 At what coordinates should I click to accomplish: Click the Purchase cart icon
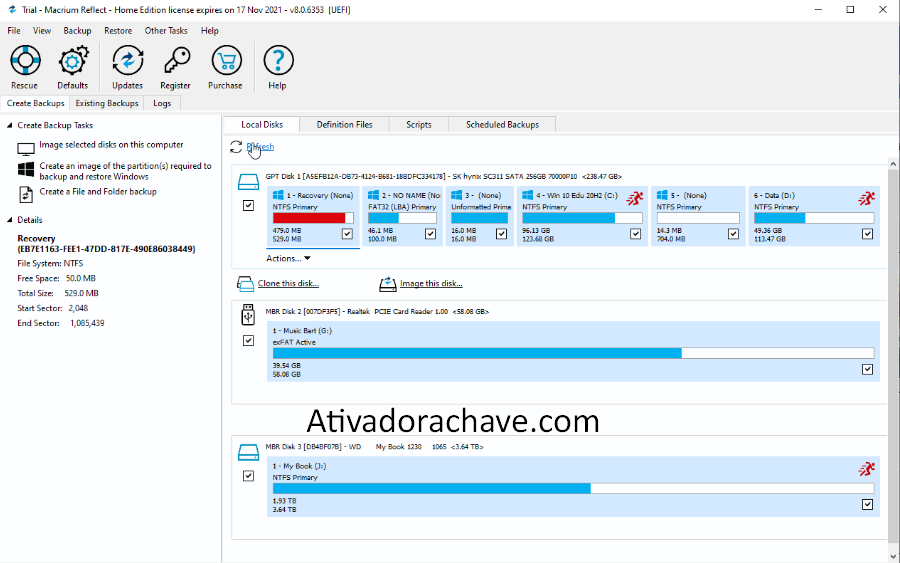tap(225, 62)
